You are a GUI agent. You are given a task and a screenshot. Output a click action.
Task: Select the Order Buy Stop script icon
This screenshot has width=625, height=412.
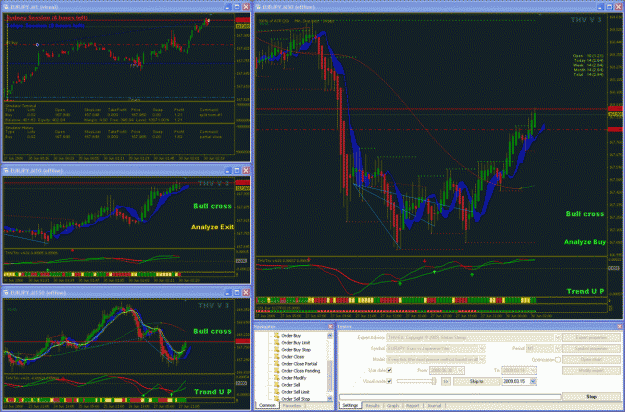pyautogui.click(x=277, y=349)
